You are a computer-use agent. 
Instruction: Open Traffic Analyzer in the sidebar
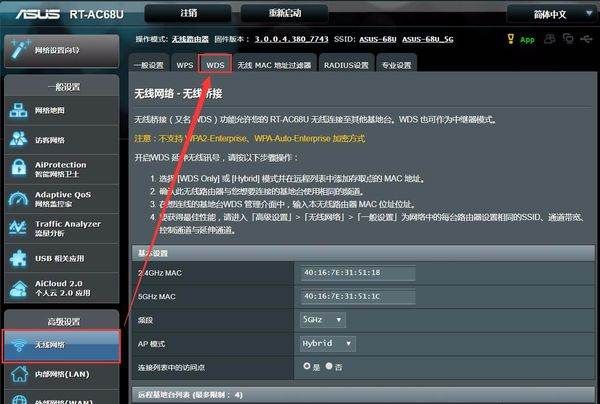[60, 229]
